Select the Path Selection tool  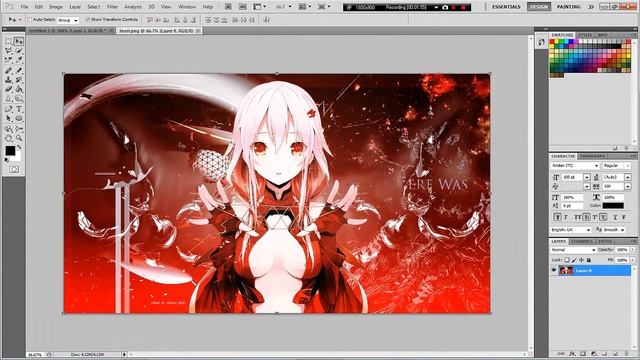click(x=9, y=118)
